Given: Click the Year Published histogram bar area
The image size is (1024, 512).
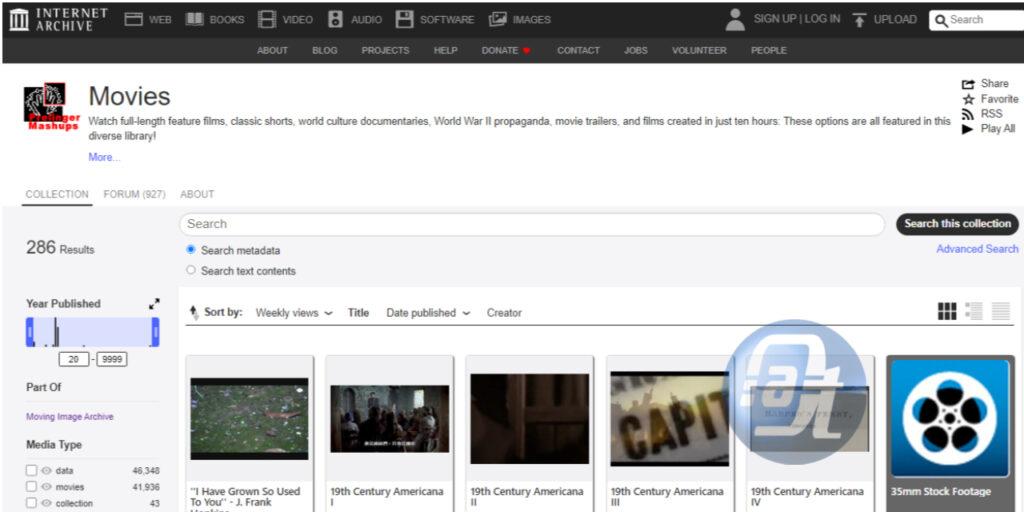Looking at the screenshot, I should pyautogui.click(x=93, y=332).
